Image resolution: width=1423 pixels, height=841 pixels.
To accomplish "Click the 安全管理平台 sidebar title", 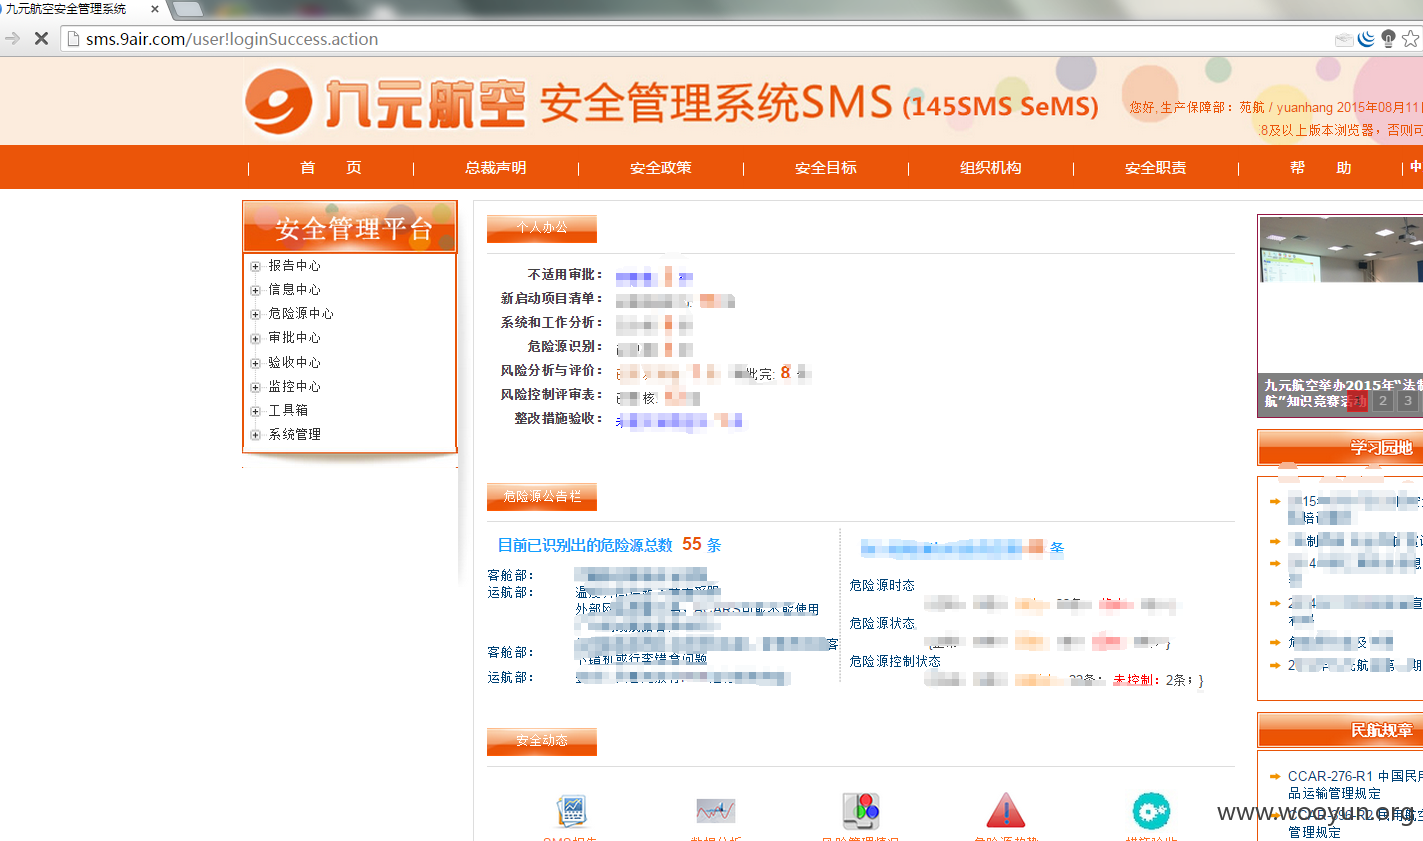I will click(x=350, y=228).
